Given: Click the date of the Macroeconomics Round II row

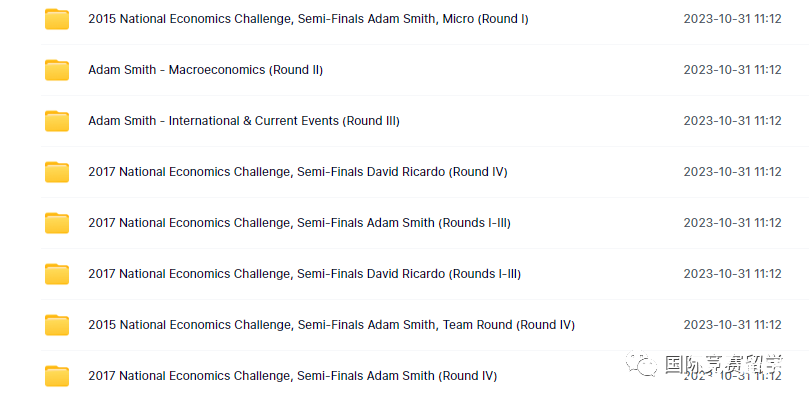Looking at the screenshot, I should click(x=732, y=70).
